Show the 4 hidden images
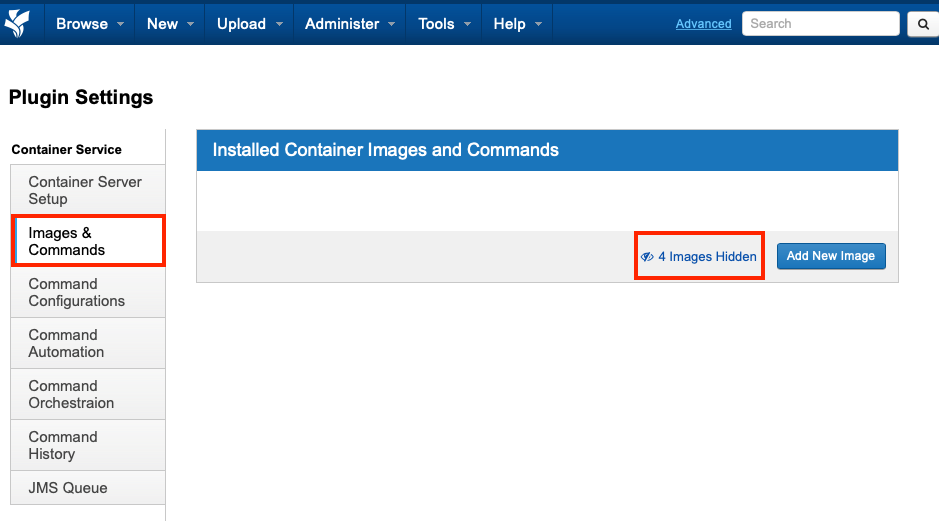 699,256
